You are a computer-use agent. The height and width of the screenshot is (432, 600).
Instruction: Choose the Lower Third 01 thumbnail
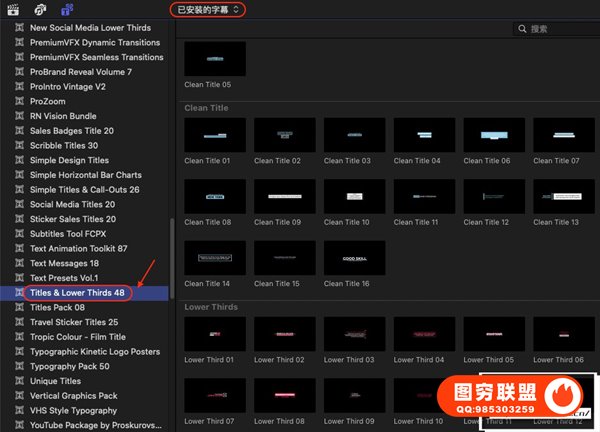[x=215, y=334]
